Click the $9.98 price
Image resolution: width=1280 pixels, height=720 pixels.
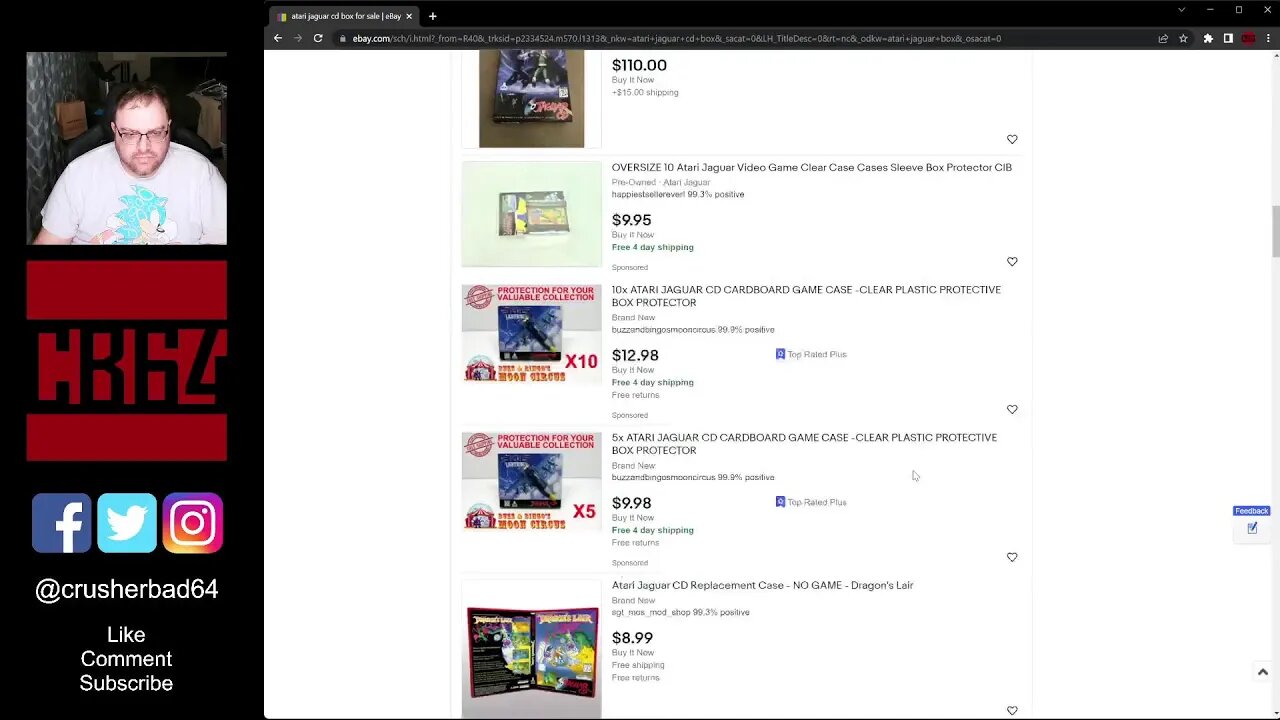(631, 503)
